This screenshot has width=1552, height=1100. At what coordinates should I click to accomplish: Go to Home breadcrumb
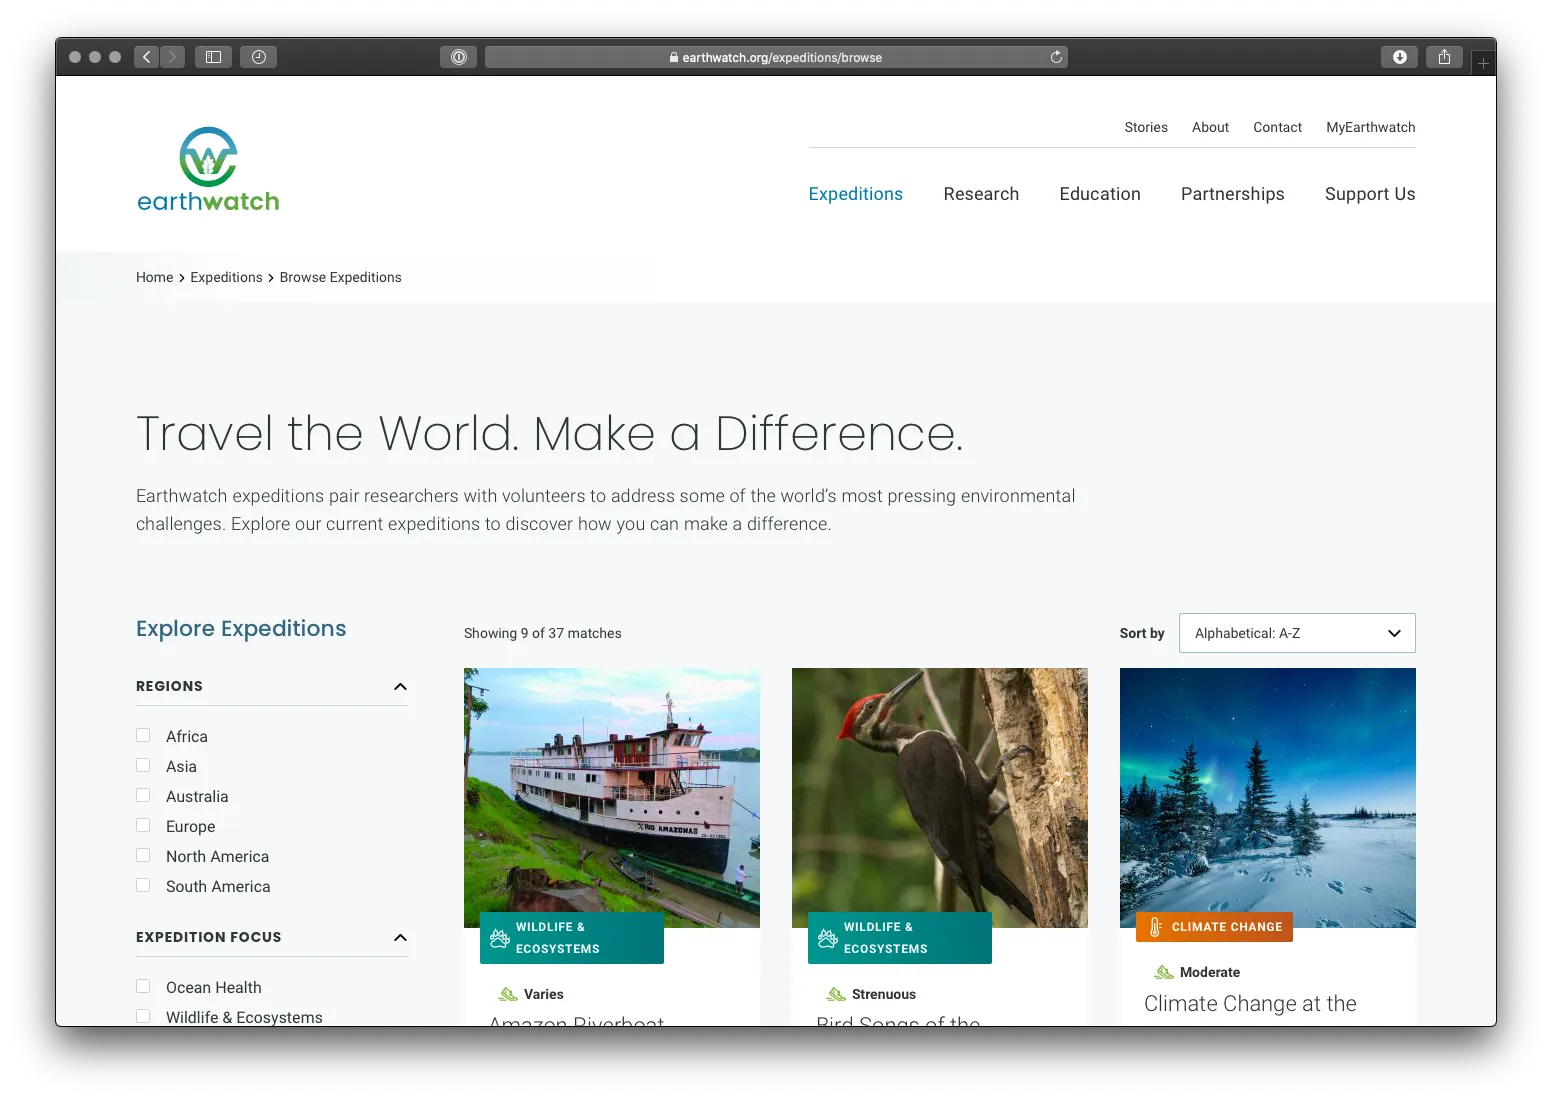pos(154,277)
